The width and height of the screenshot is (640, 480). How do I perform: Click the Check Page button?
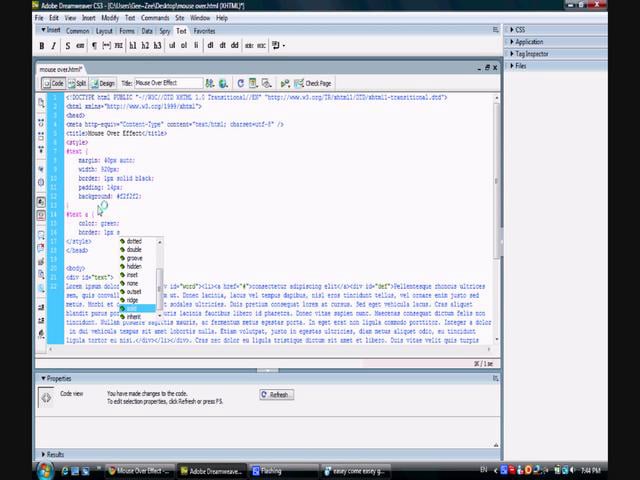tap(314, 83)
